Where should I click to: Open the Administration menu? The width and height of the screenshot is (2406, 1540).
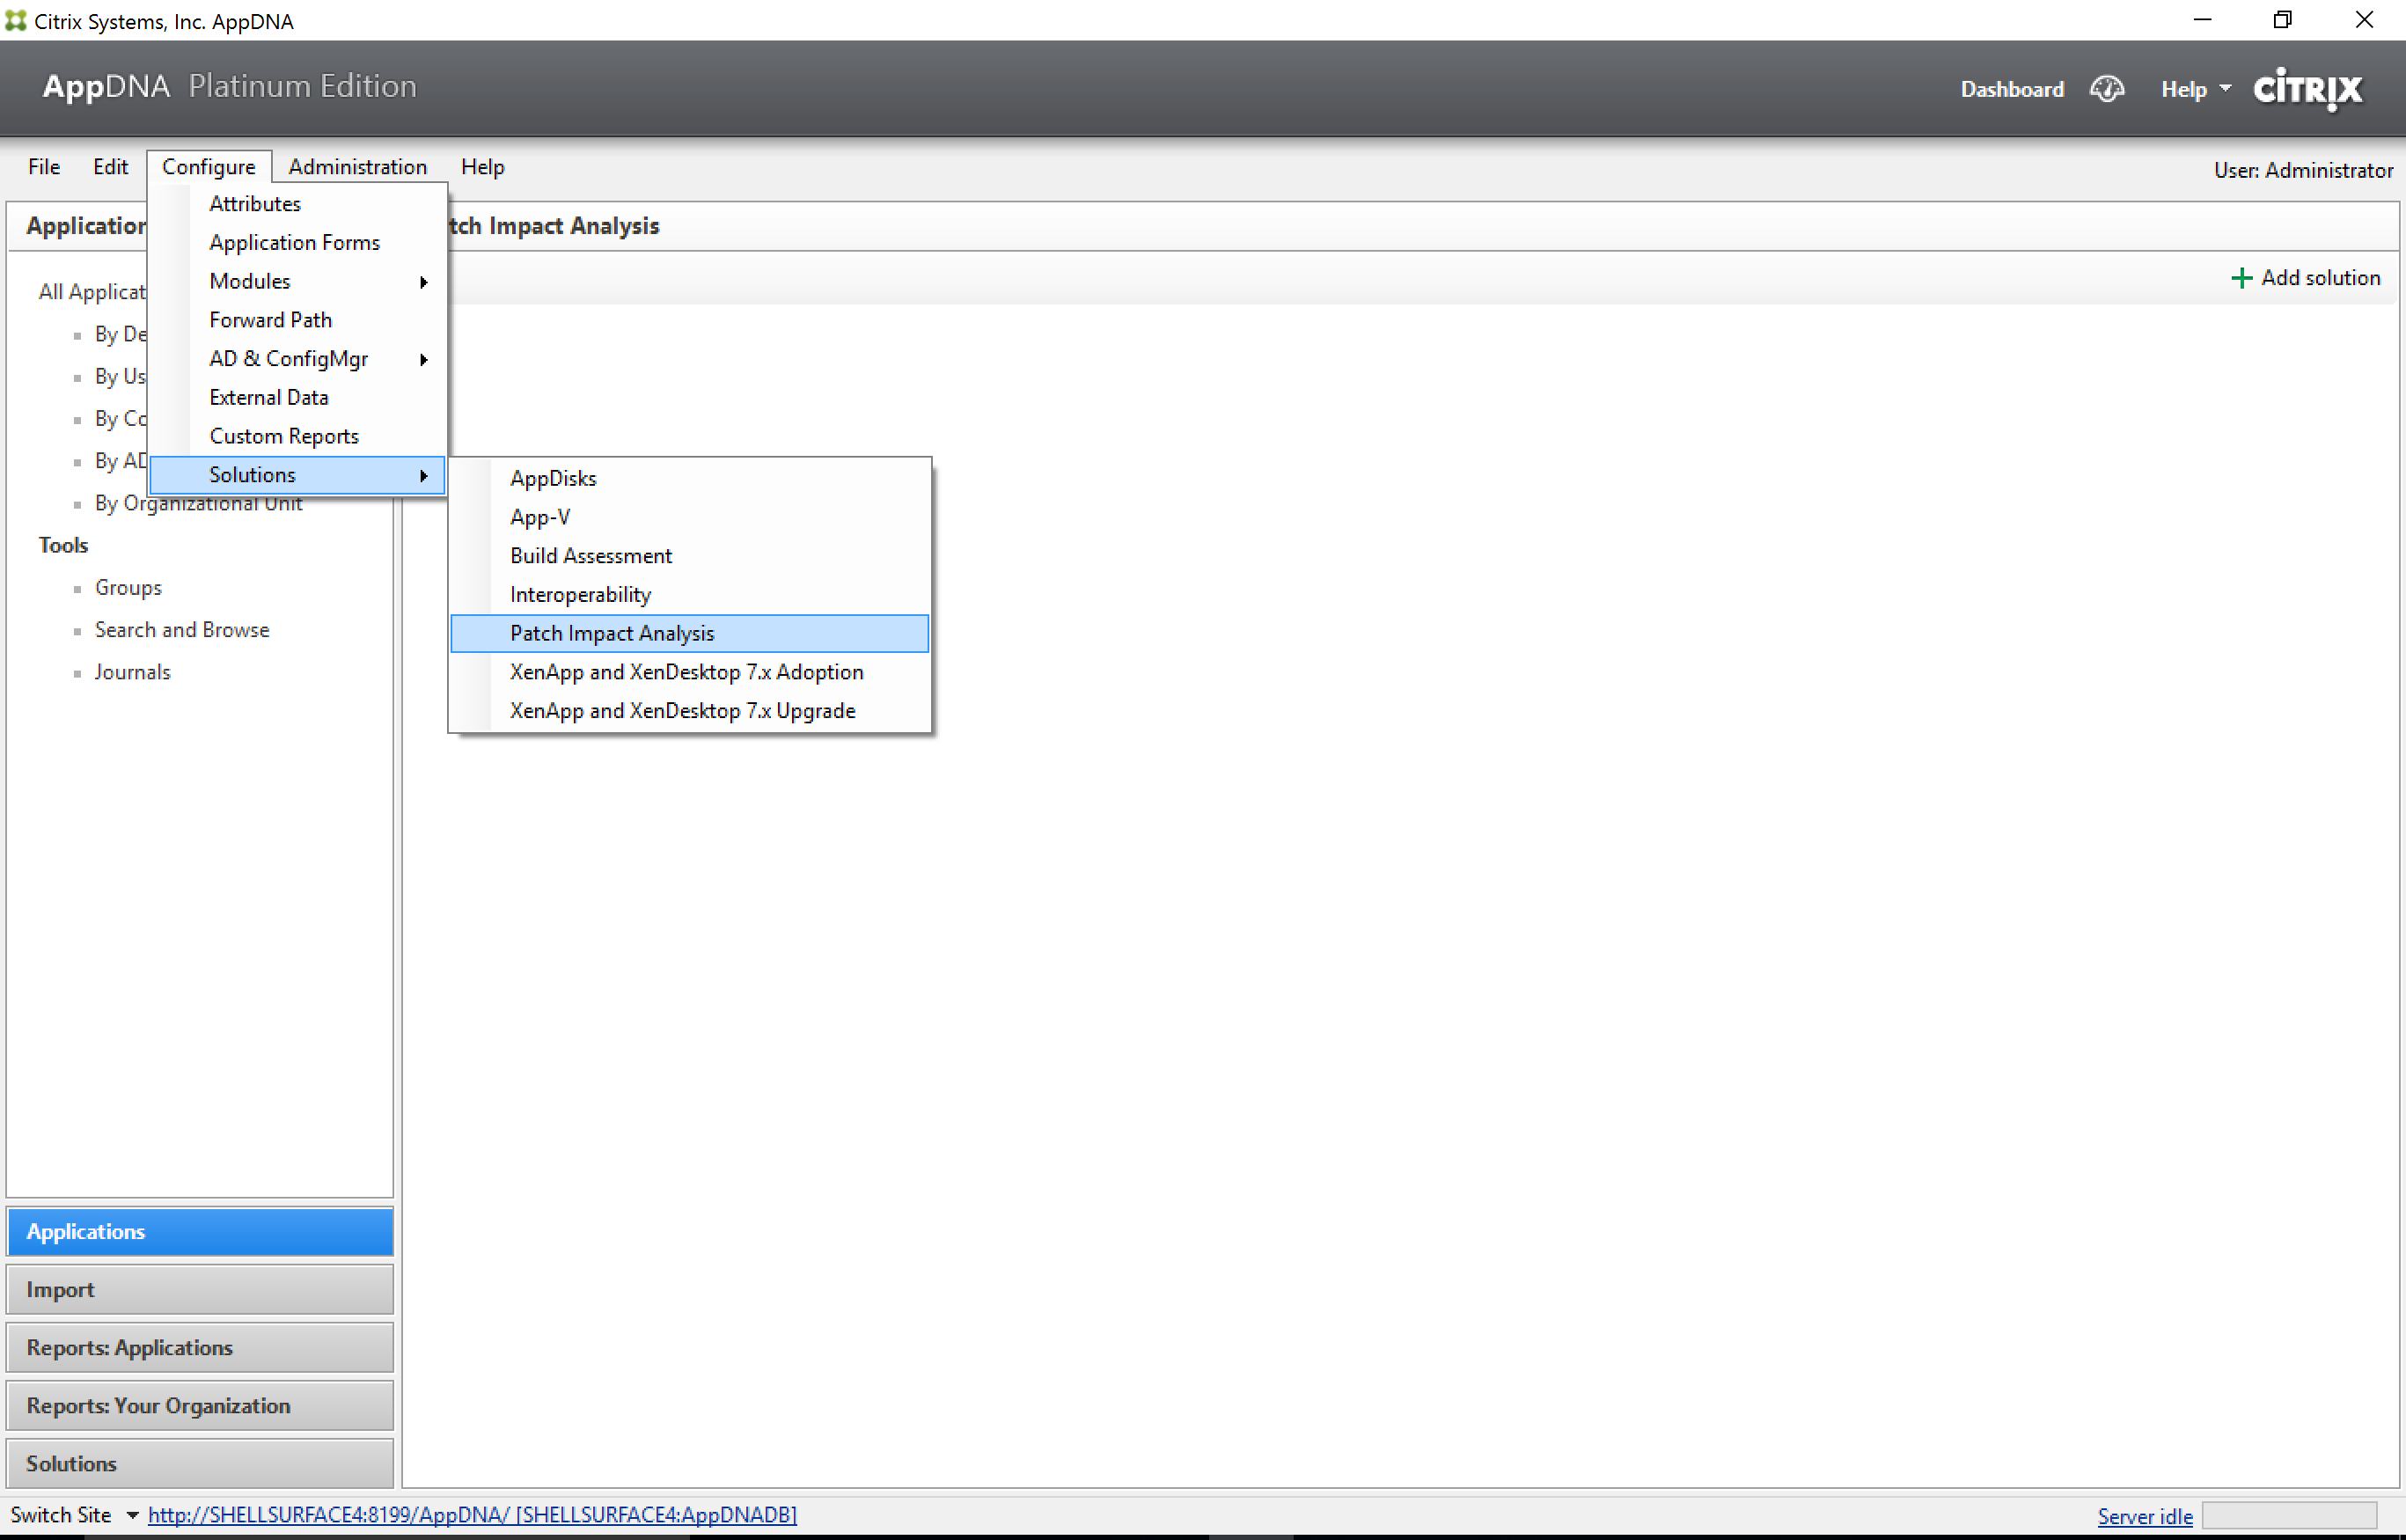pos(357,167)
